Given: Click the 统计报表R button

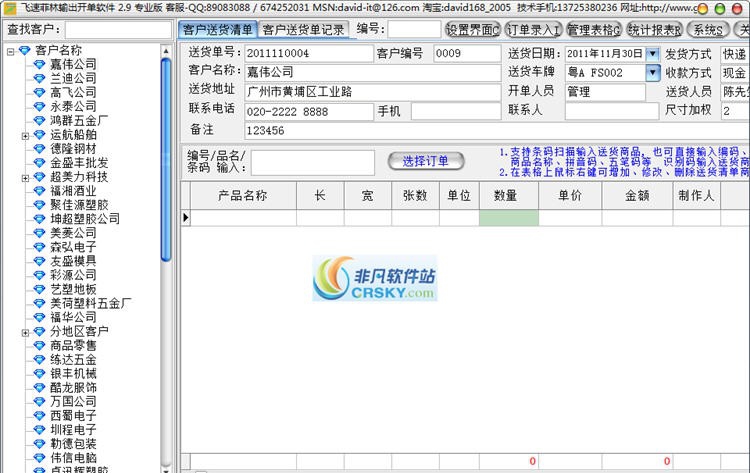Looking at the screenshot, I should pyautogui.click(x=655, y=30).
